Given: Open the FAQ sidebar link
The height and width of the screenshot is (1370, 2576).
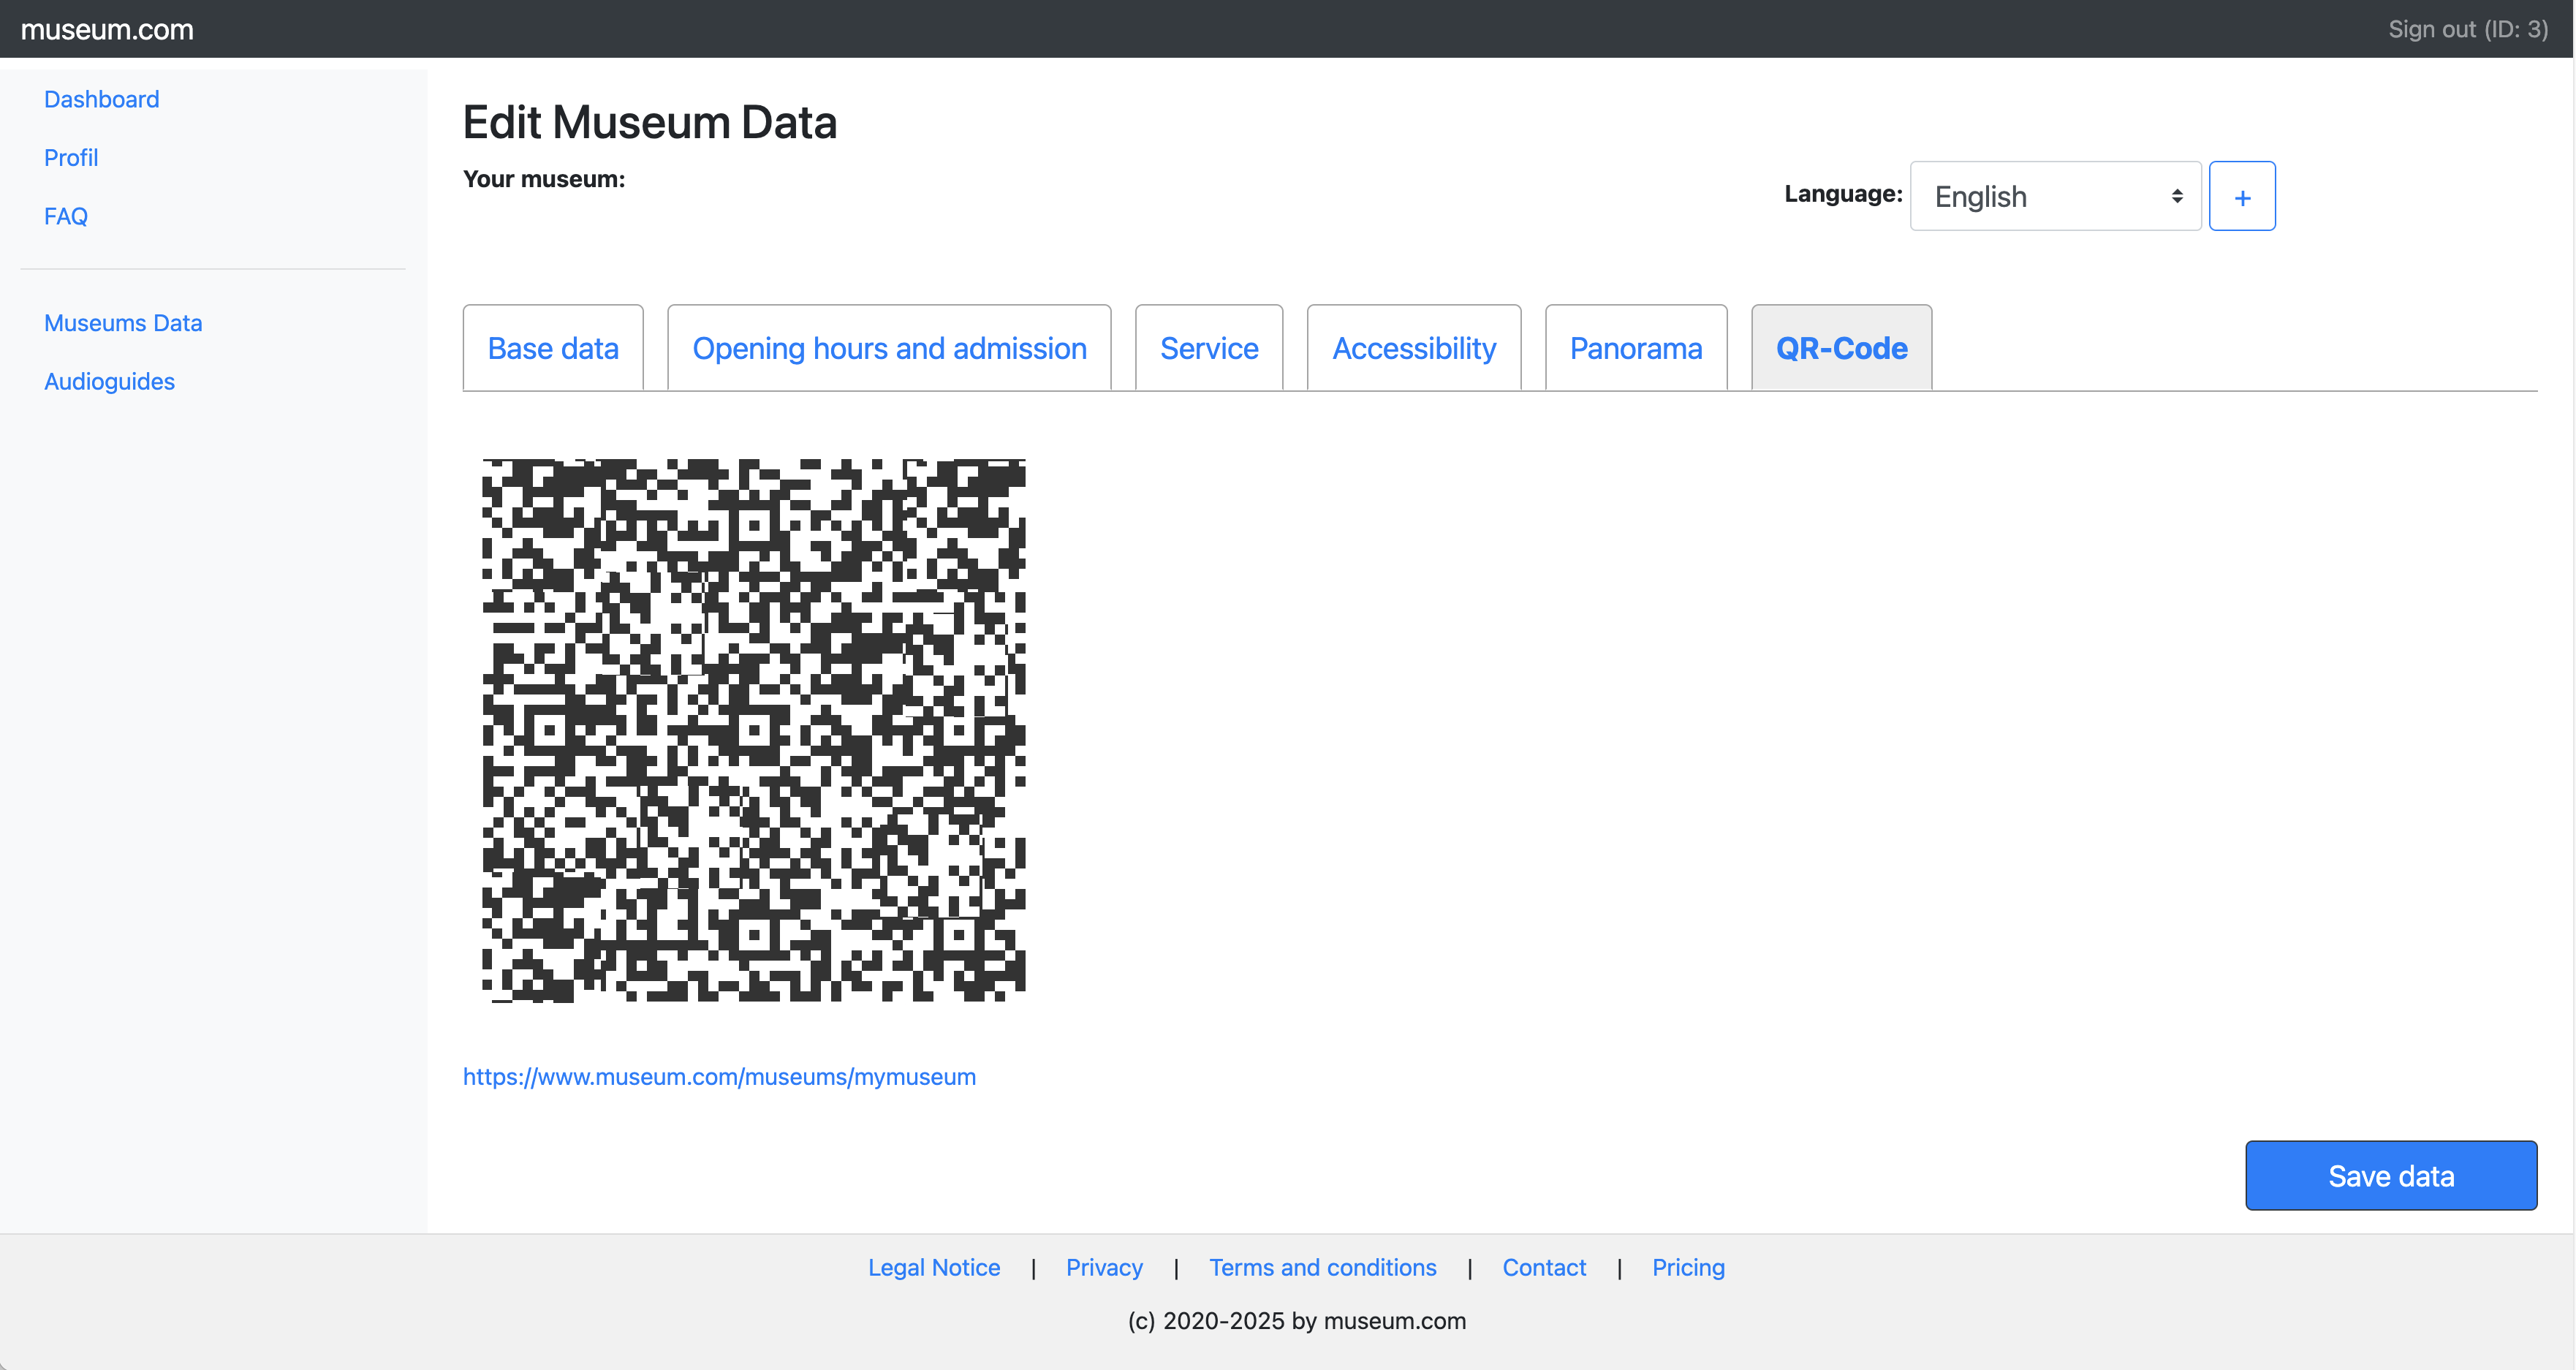Looking at the screenshot, I should 66,216.
